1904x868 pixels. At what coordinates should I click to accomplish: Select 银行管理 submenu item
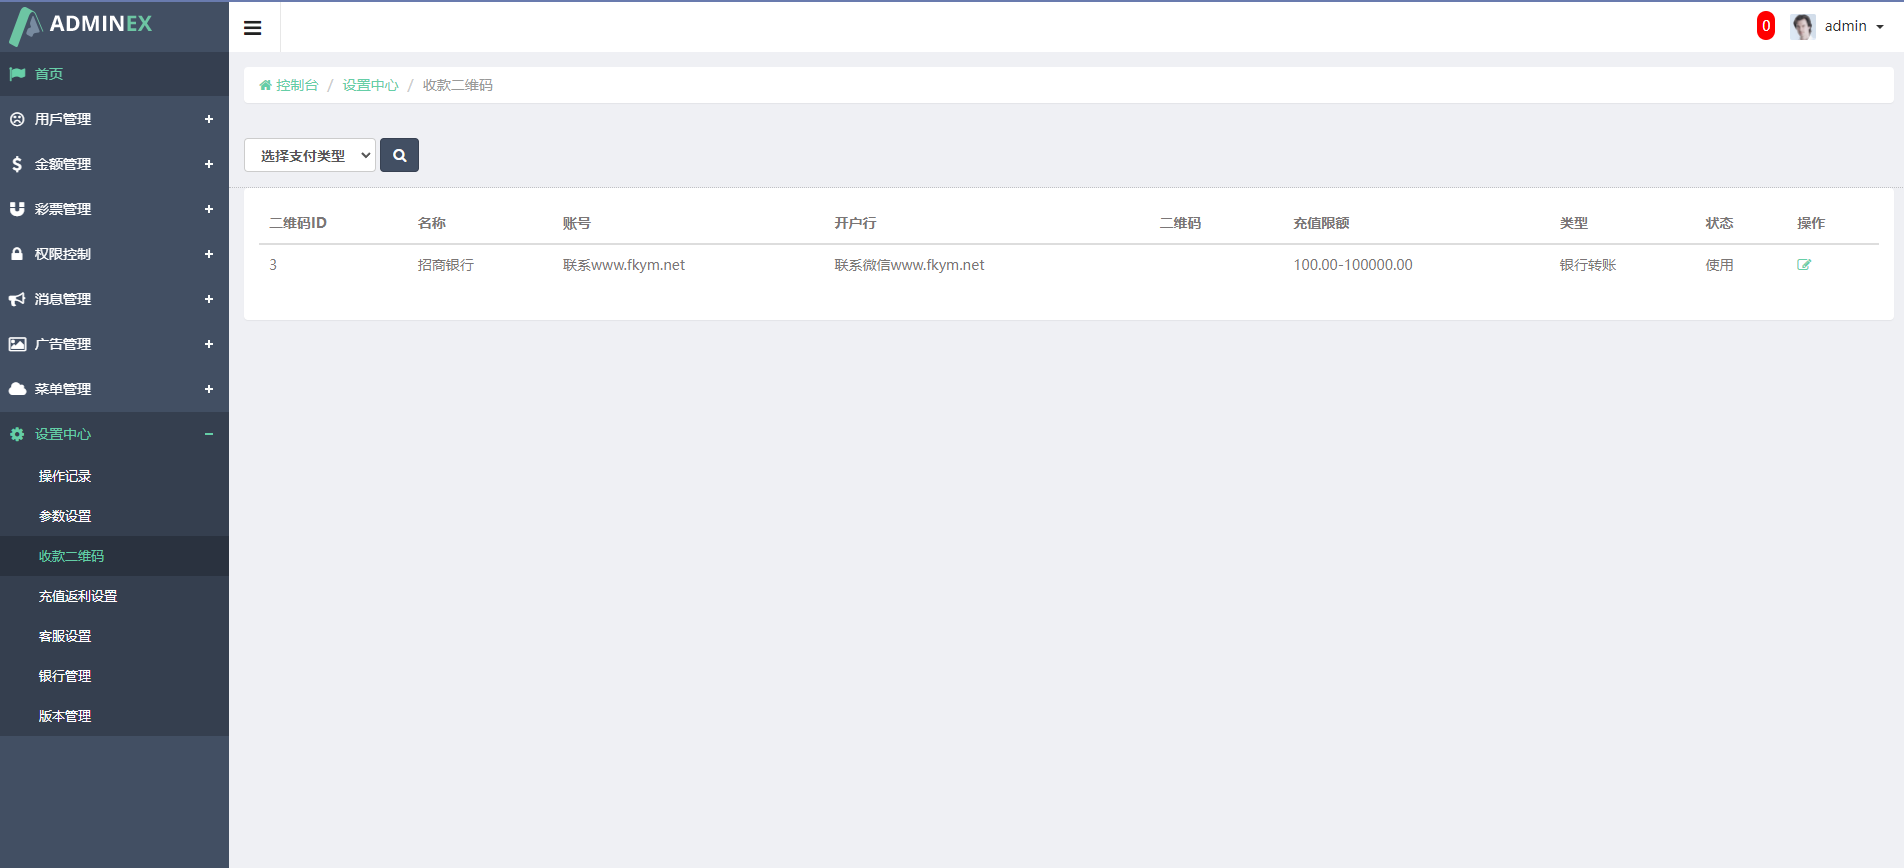65,676
